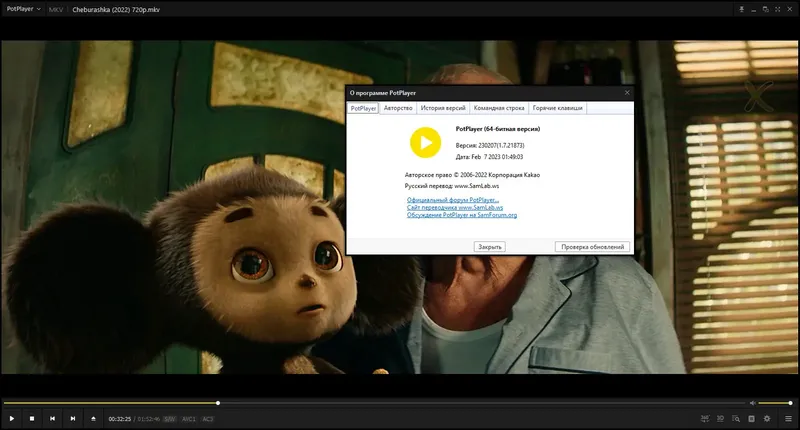
Task: Open the PotPlayer main menu dropdown
Action: tap(23, 9)
